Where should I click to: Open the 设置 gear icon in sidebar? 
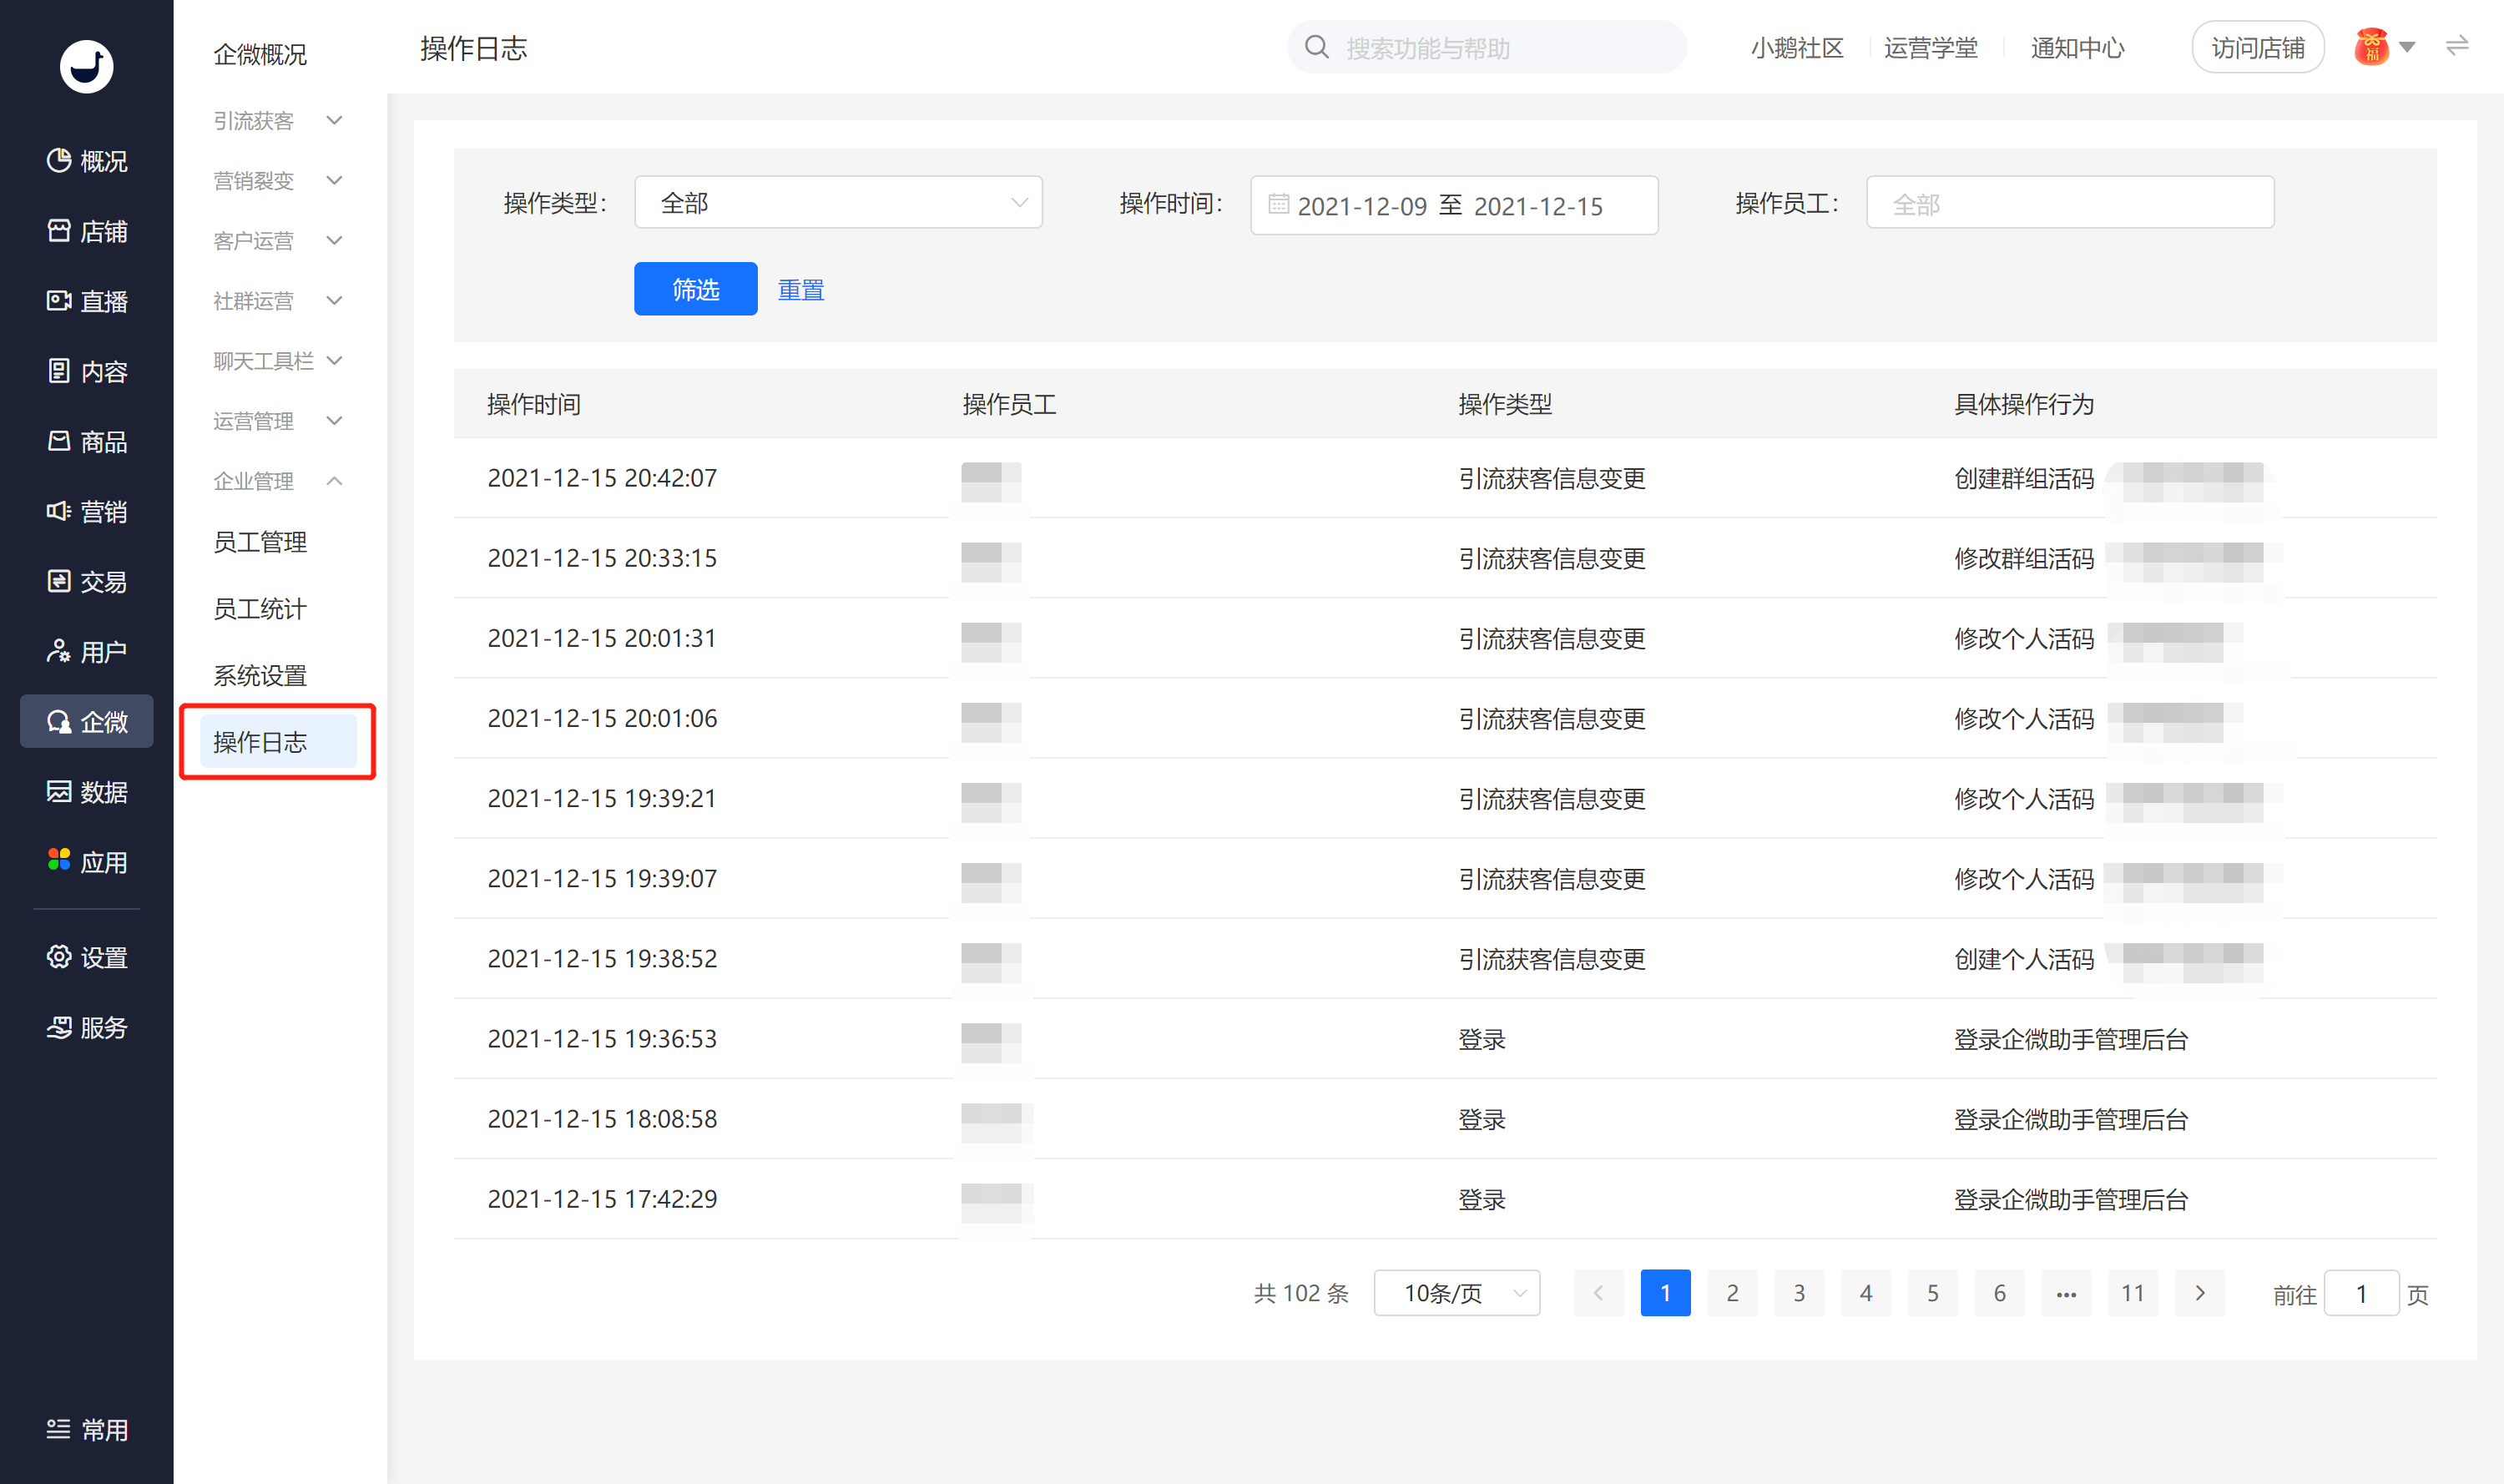pos(59,956)
